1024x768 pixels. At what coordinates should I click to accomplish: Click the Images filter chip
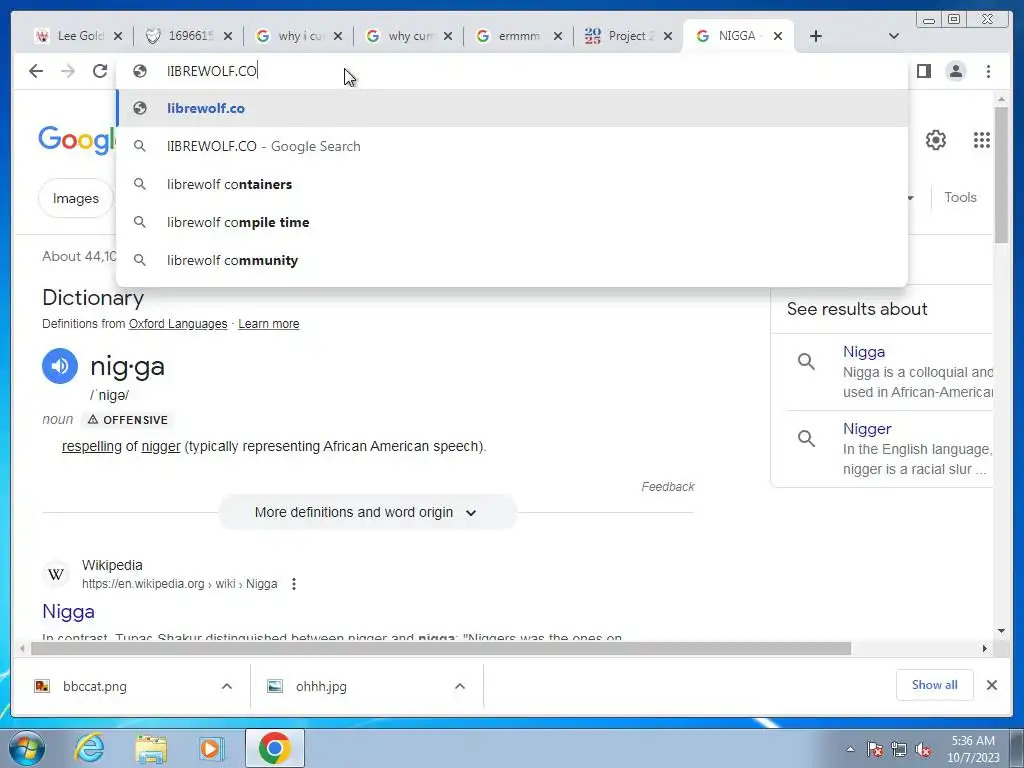(76, 198)
